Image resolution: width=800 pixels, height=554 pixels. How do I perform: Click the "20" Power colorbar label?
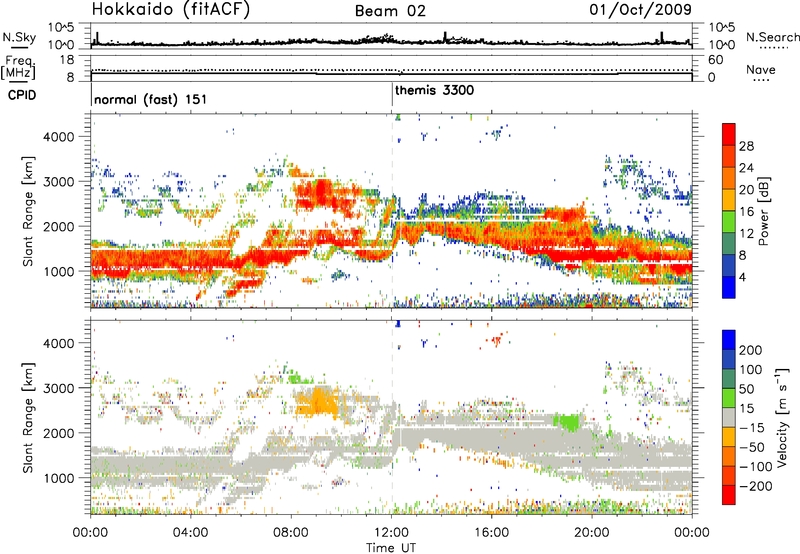point(746,190)
